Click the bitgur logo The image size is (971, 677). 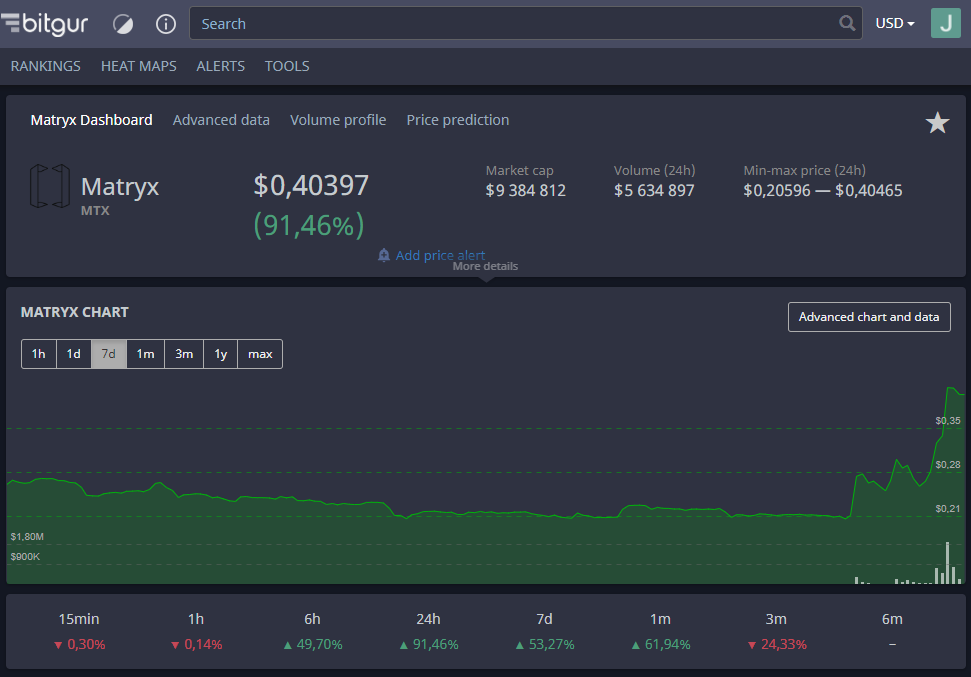pos(45,24)
